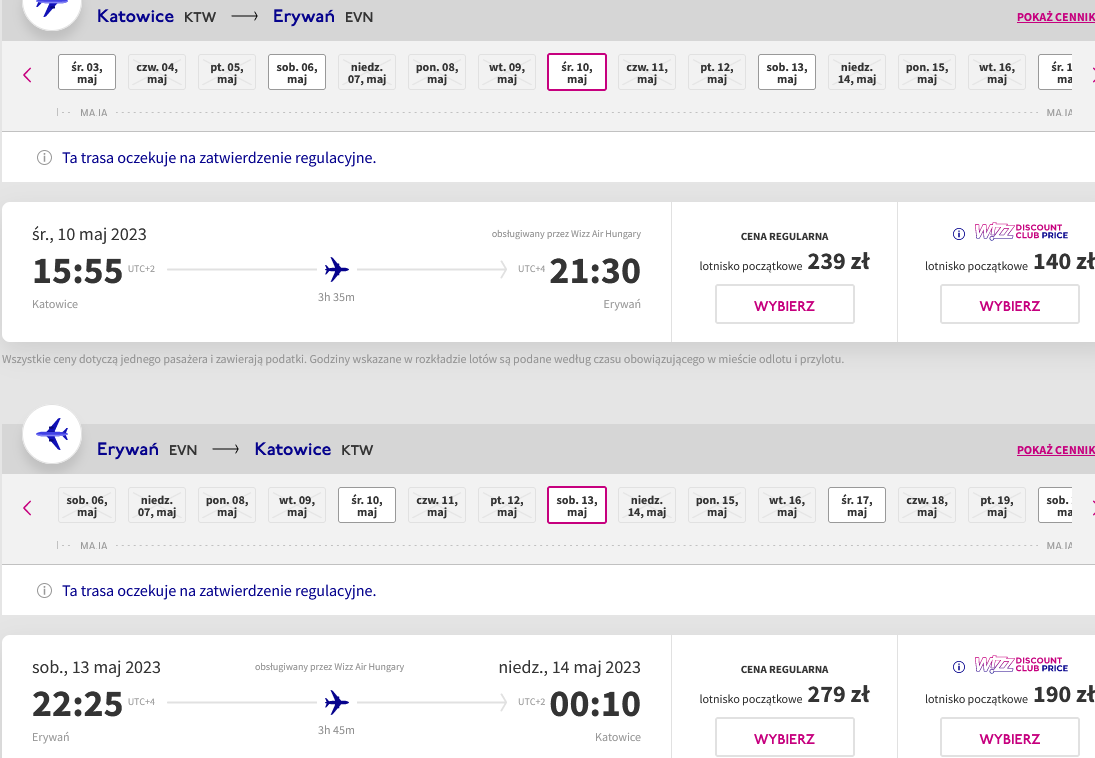Screen dimensions: 1095x758
Task: Click info icon beside outbound regulatory approval notice
Action: pos(44,158)
